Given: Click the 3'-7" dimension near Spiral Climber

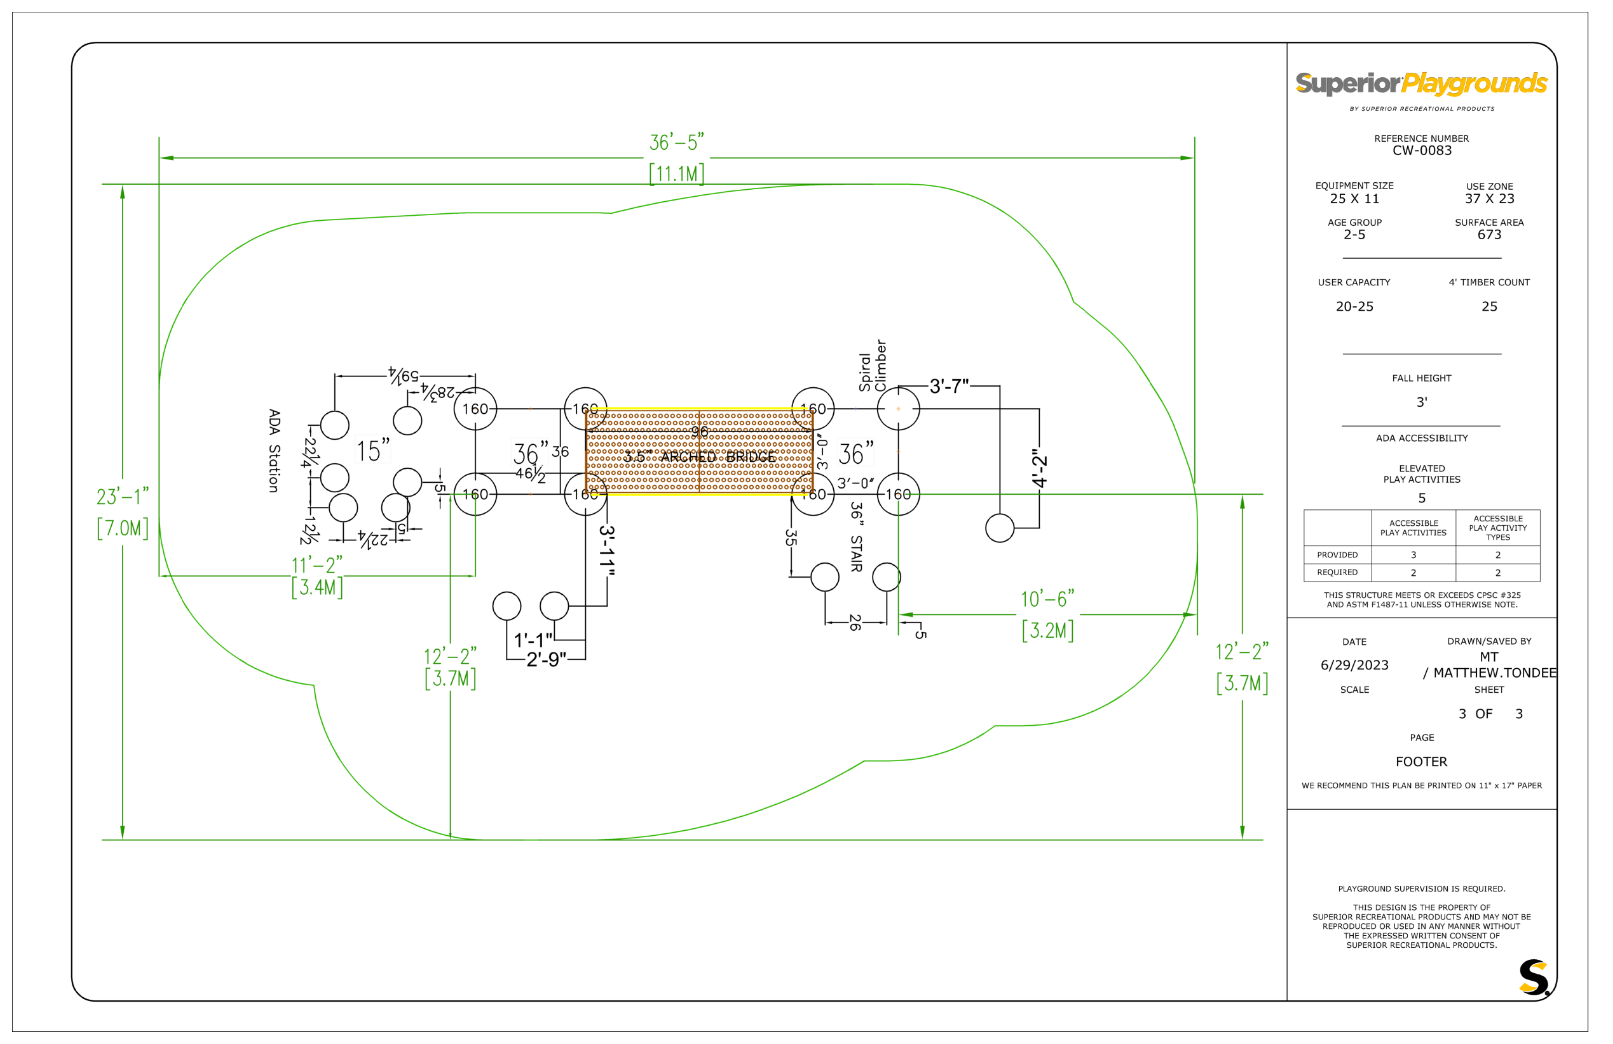Looking at the screenshot, I should click(x=949, y=386).
